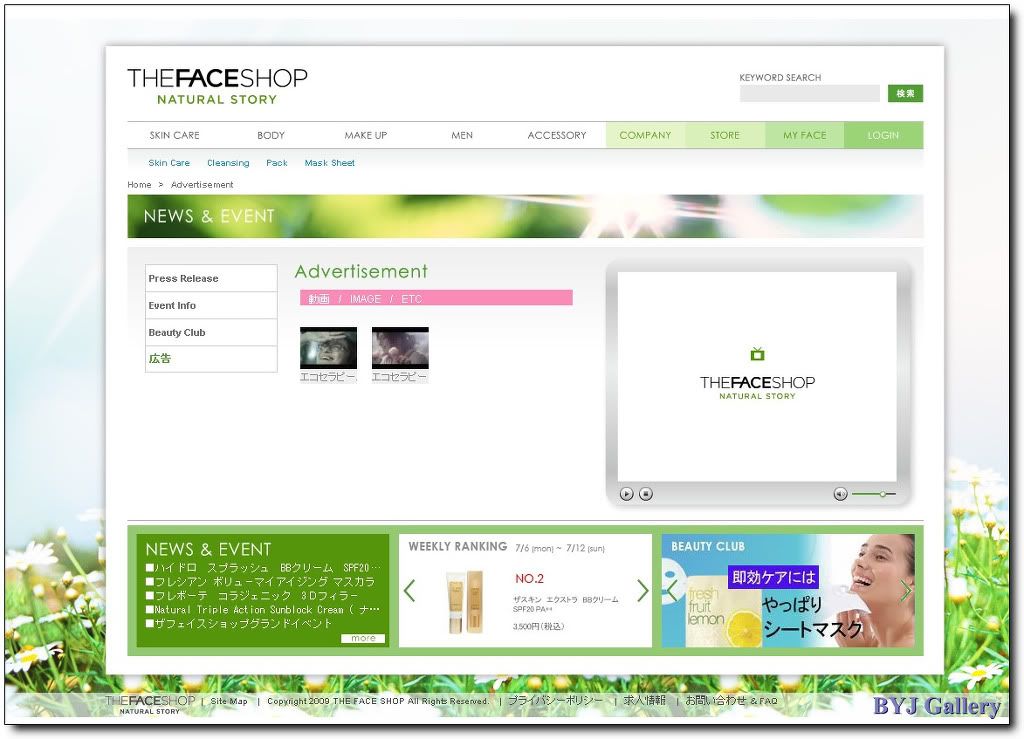Click the footer The Face Shop logo

click(x=150, y=704)
